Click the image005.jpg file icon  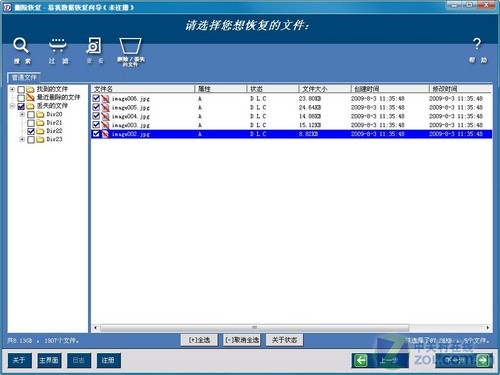click(x=105, y=107)
